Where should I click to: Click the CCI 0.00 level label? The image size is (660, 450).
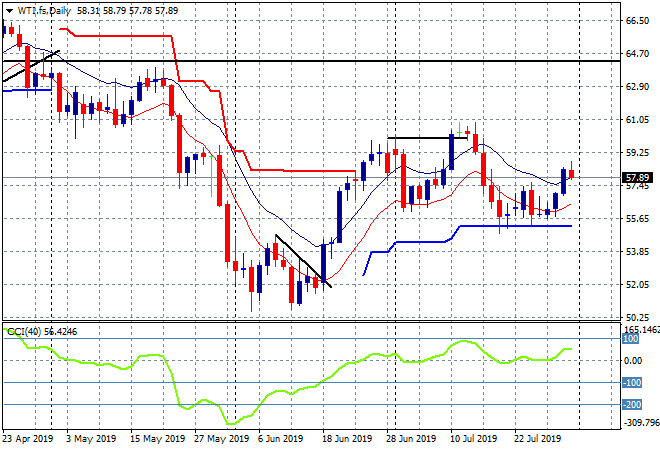(633, 361)
